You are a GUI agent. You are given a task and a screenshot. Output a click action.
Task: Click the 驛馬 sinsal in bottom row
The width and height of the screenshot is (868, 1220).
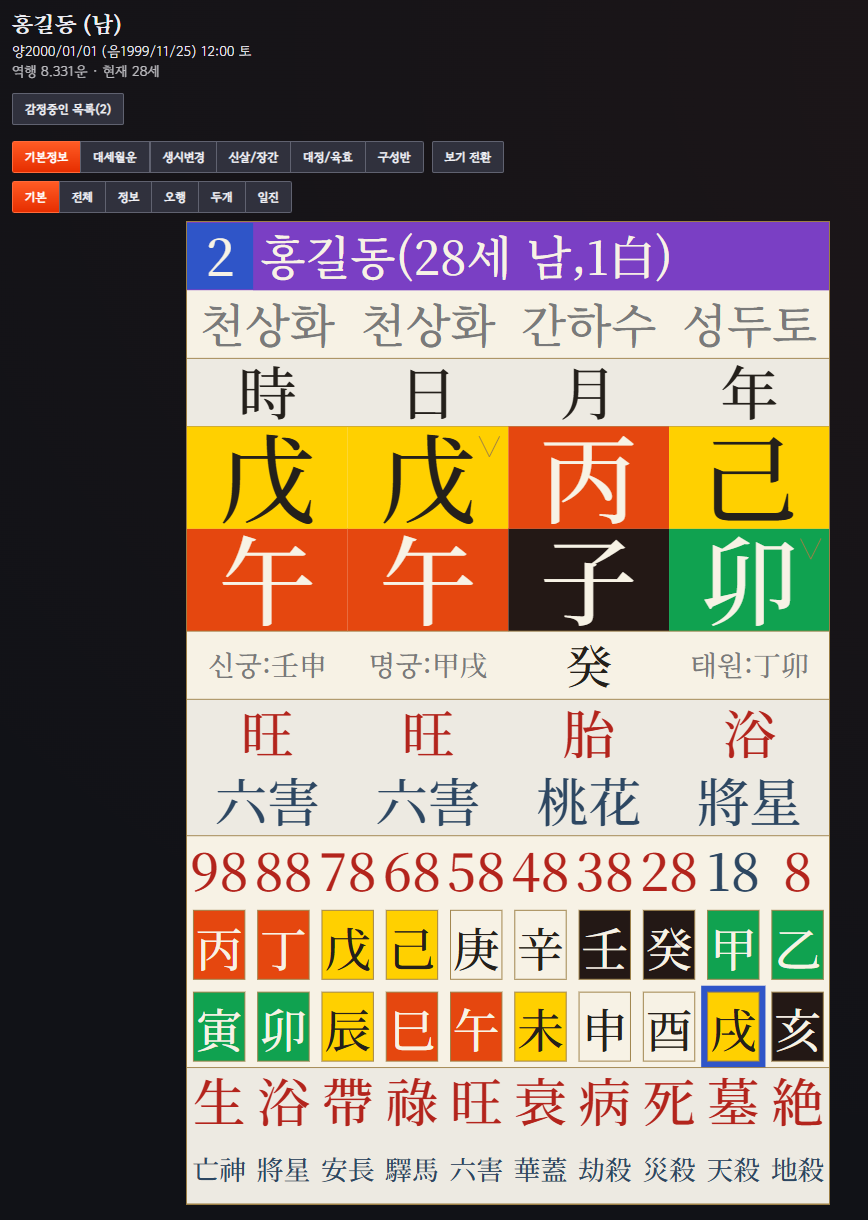(411, 1169)
